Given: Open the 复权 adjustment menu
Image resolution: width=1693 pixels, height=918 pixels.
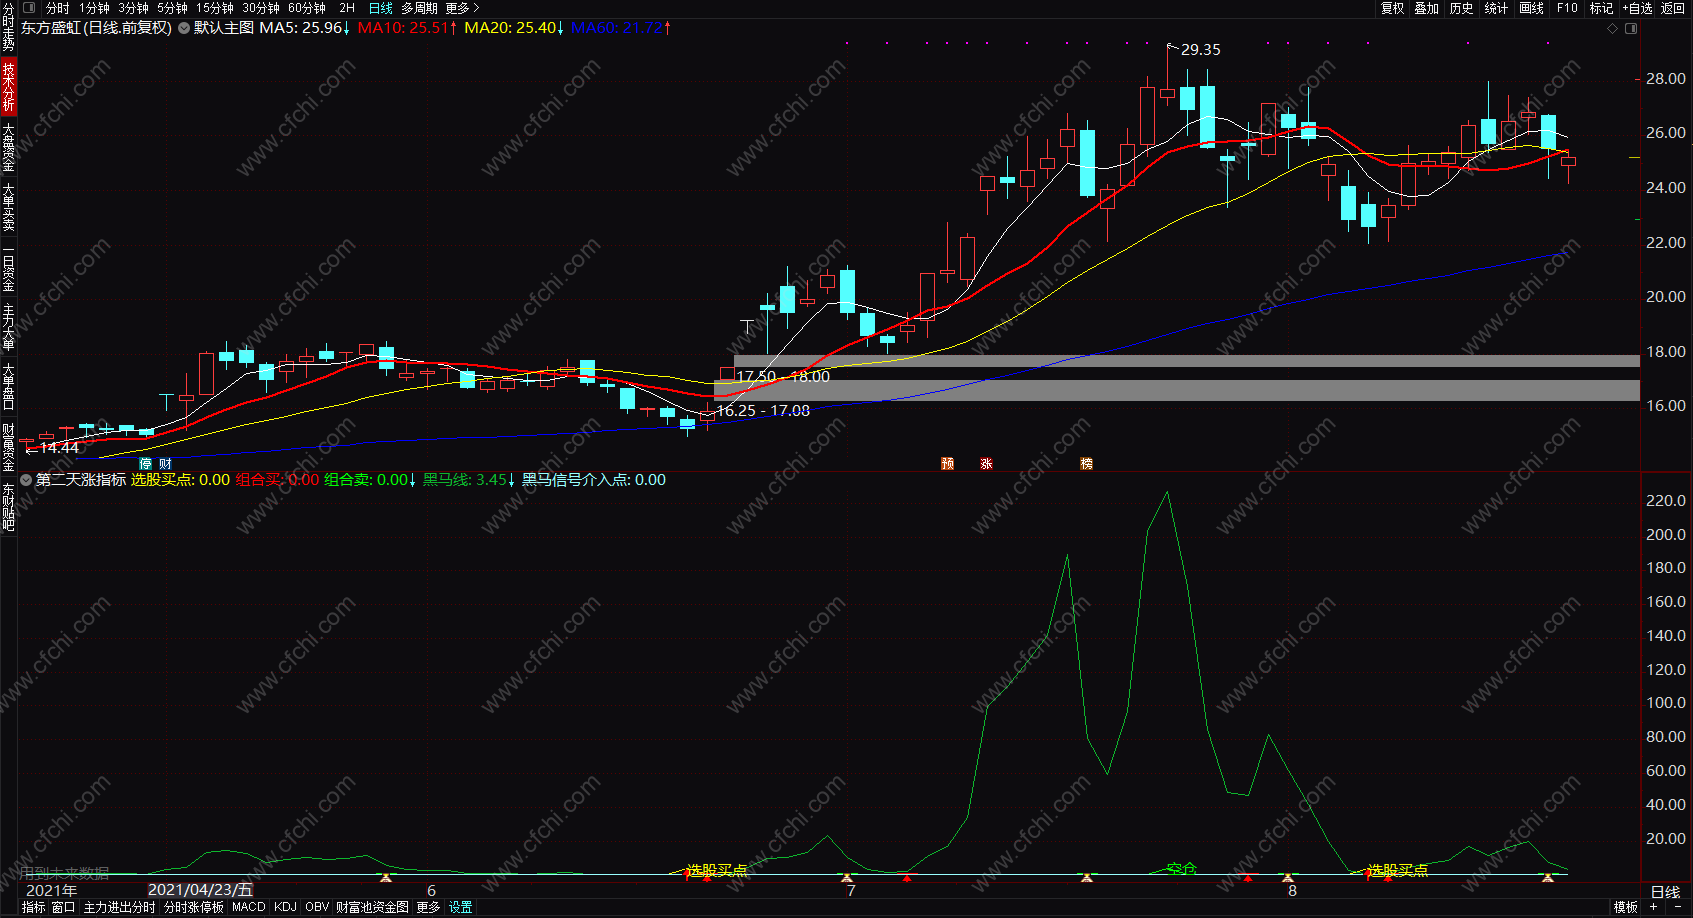Looking at the screenshot, I should (1393, 8).
